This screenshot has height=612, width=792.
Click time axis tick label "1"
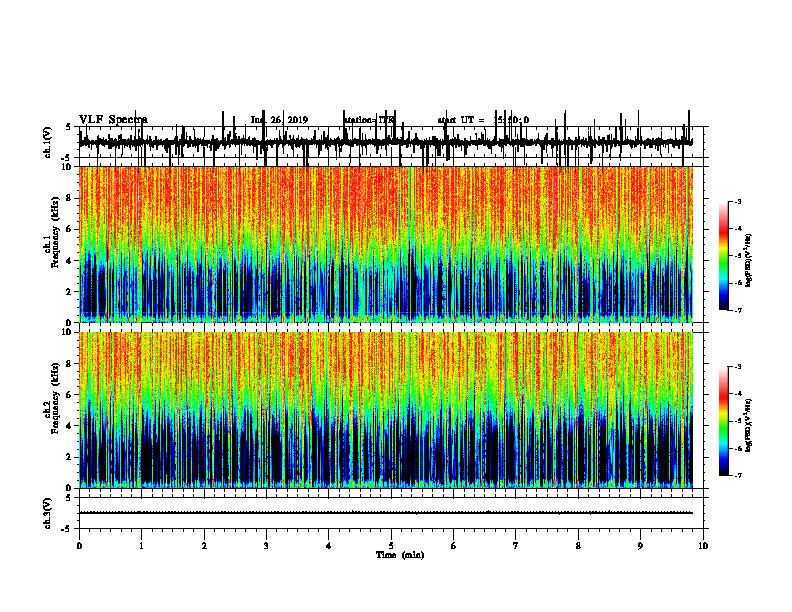click(141, 546)
